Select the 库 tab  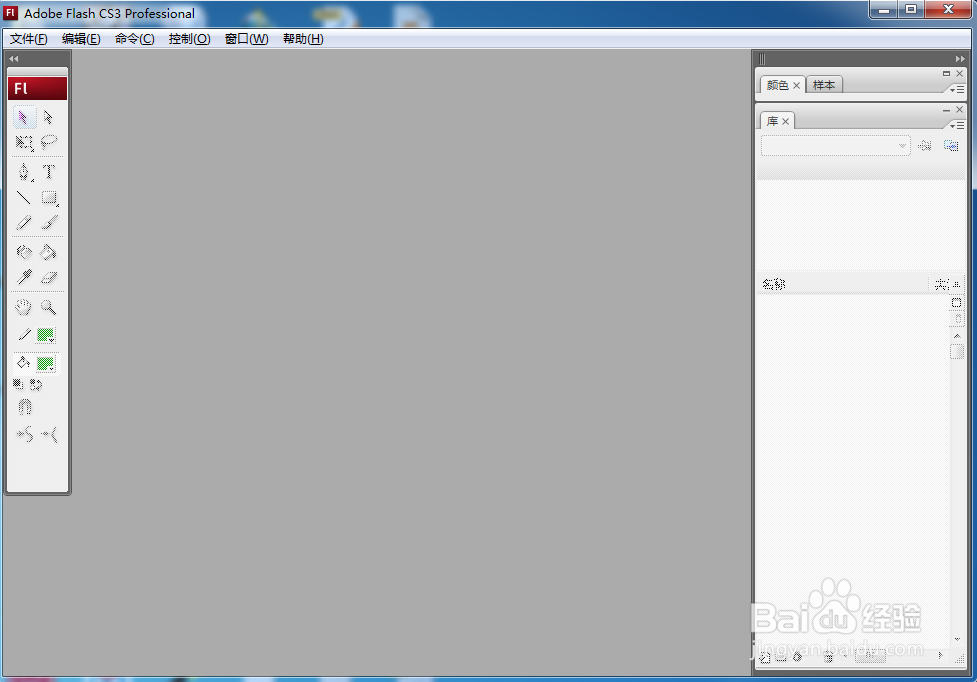click(x=772, y=121)
